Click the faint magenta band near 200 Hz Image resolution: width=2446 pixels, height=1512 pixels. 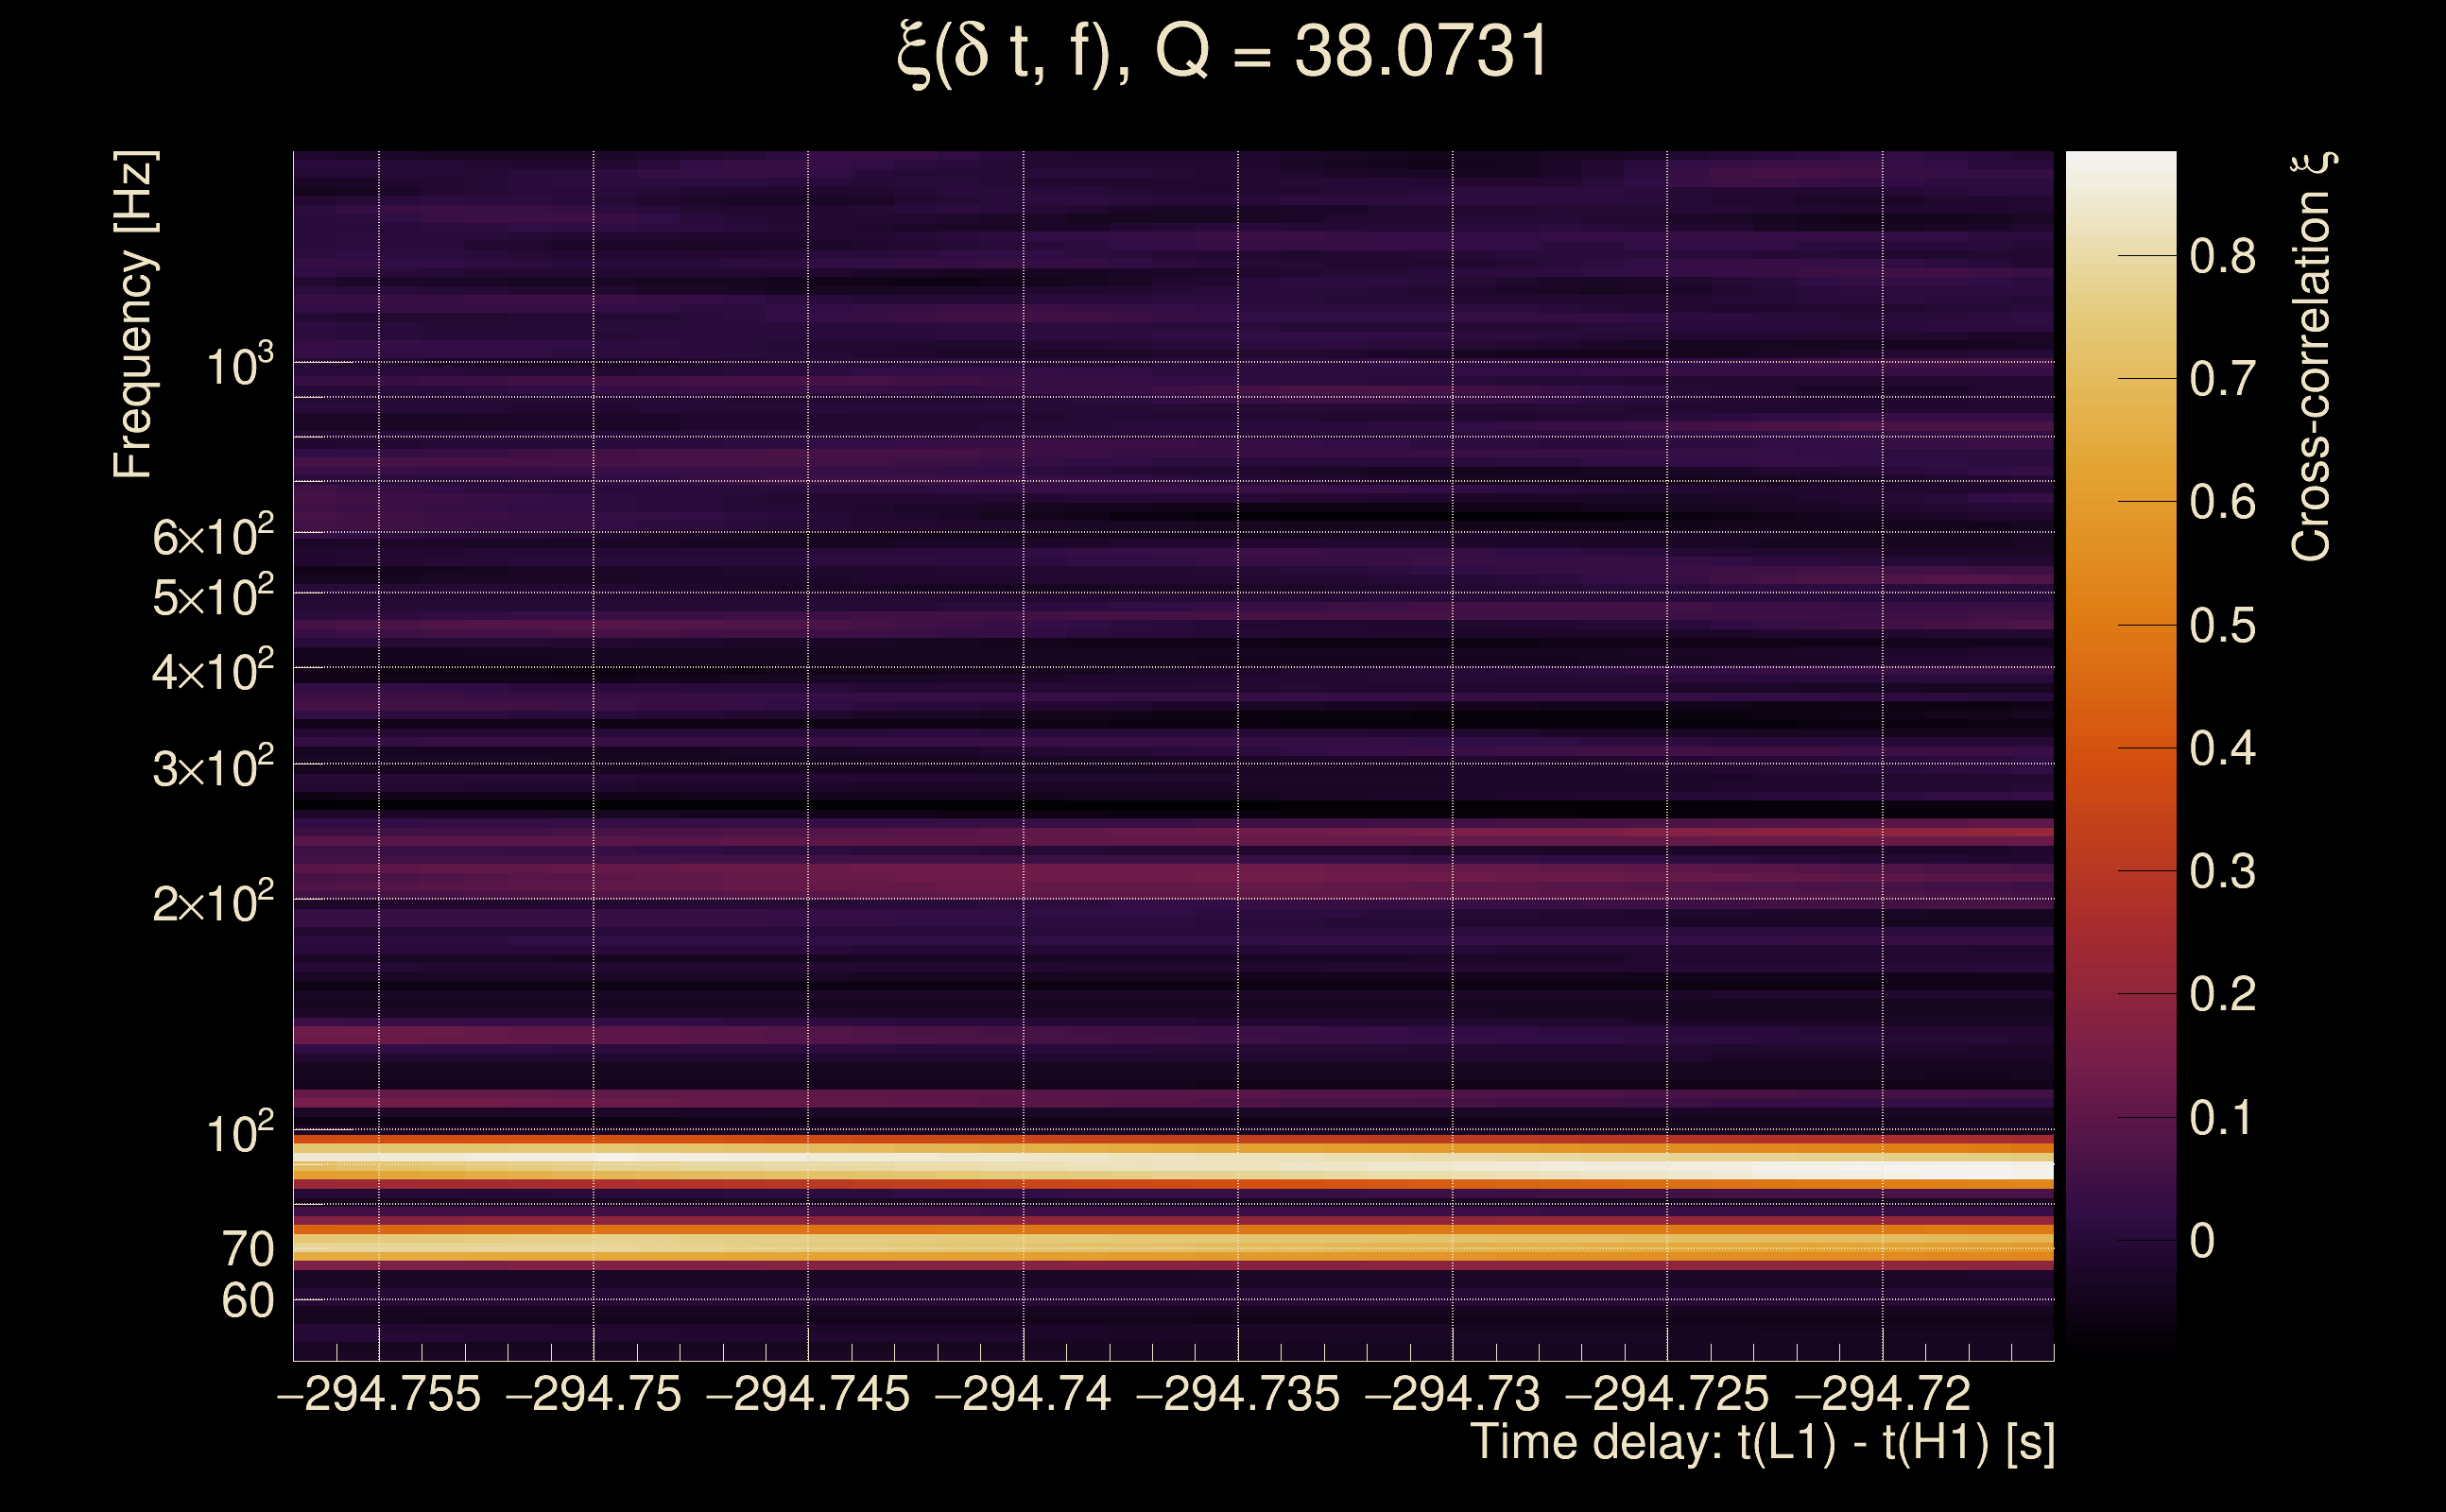[x=1100, y=880]
